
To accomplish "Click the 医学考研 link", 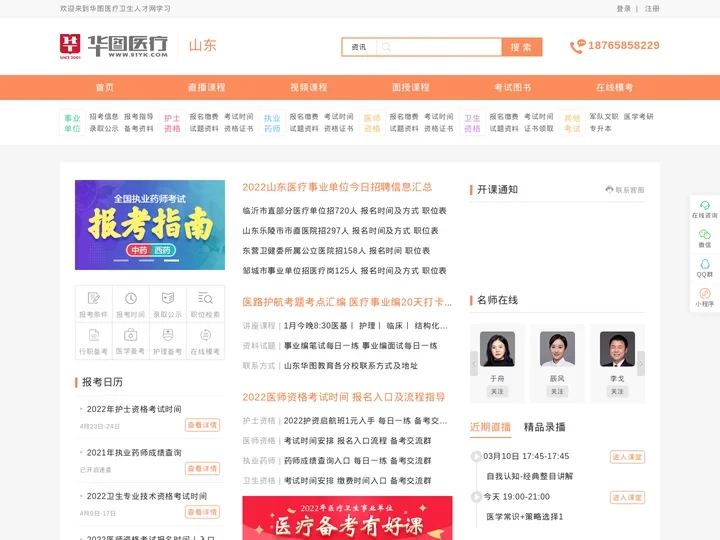I will [x=638, y=117].
